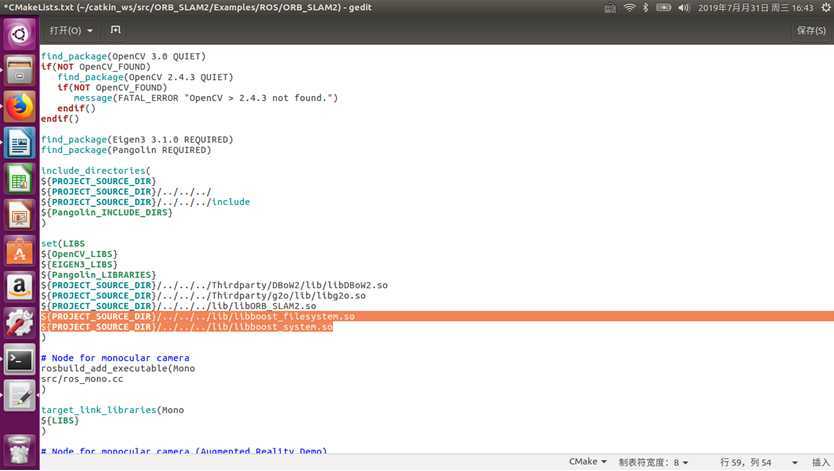
Task: Click line find_package(OpenCV 3.0 QUIET)
Action: pos(123,56)
